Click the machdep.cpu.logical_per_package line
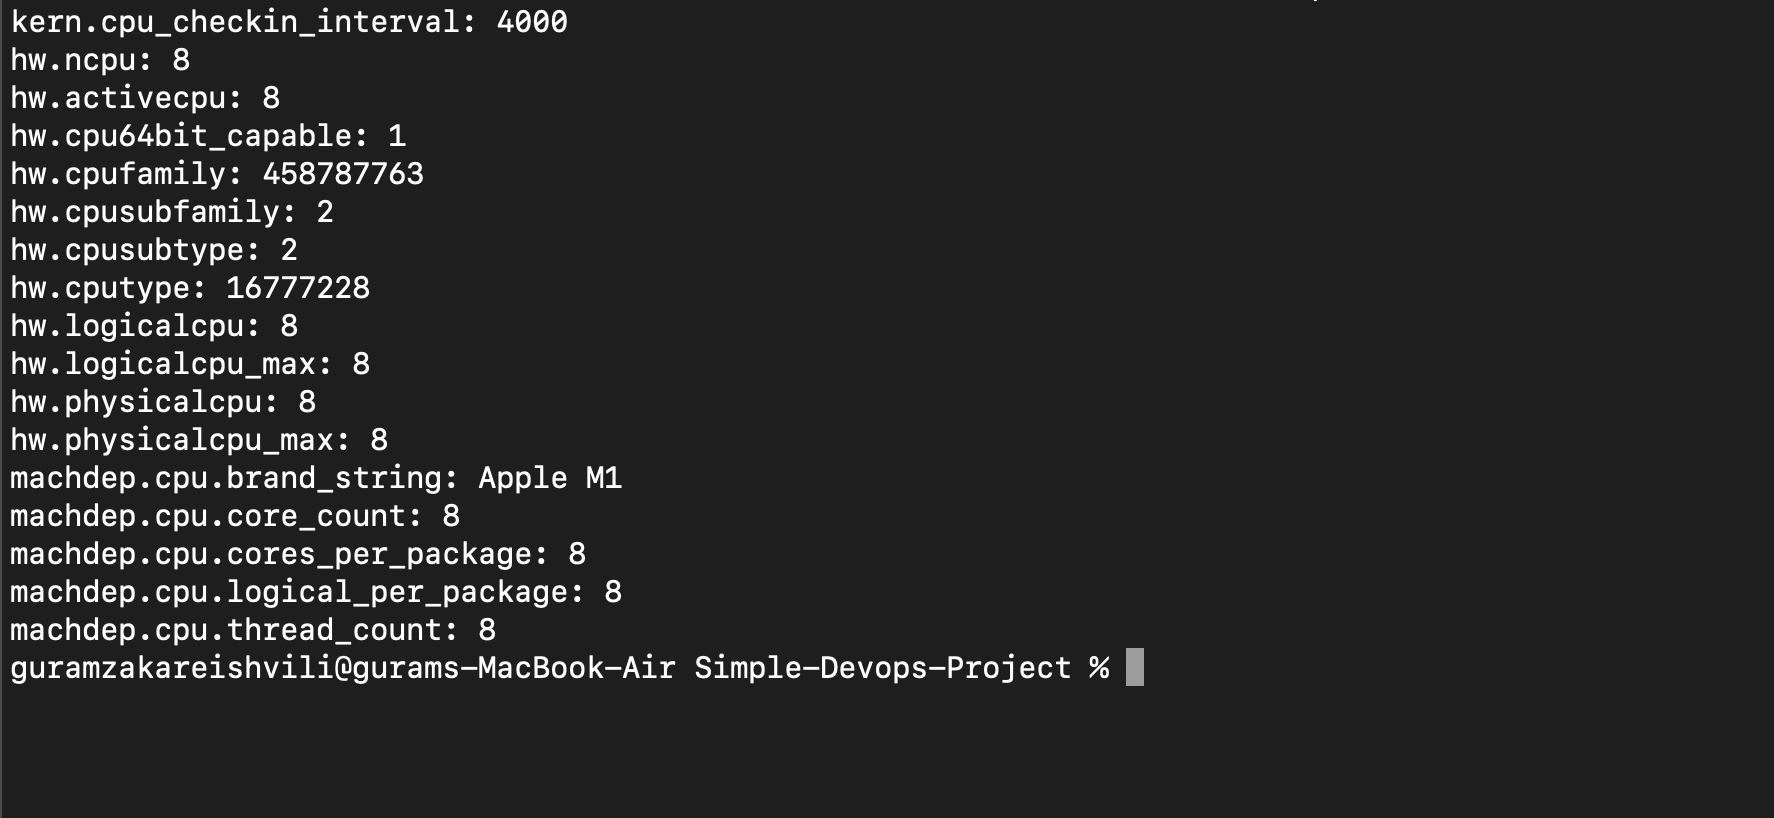Screen dimensions: 1774x818 tap(316, 592)
